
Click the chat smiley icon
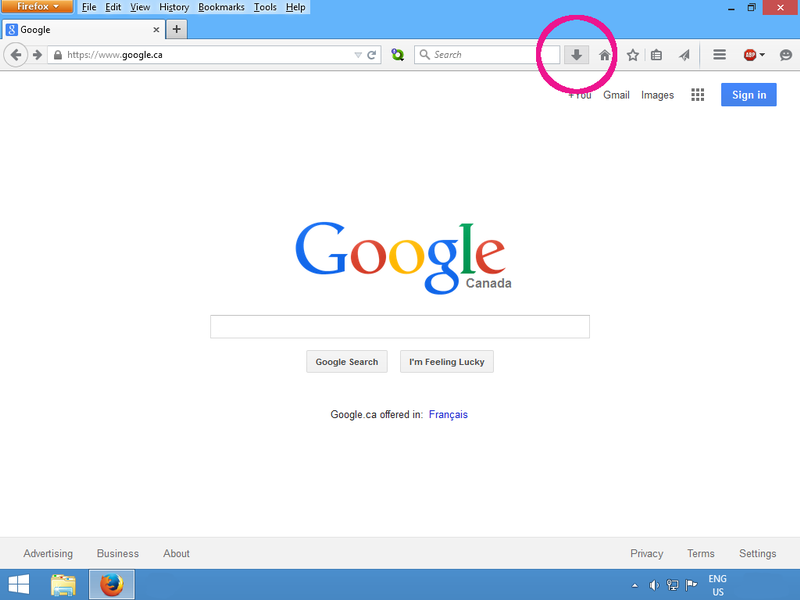pyautogui.click(x=786, y=55)
